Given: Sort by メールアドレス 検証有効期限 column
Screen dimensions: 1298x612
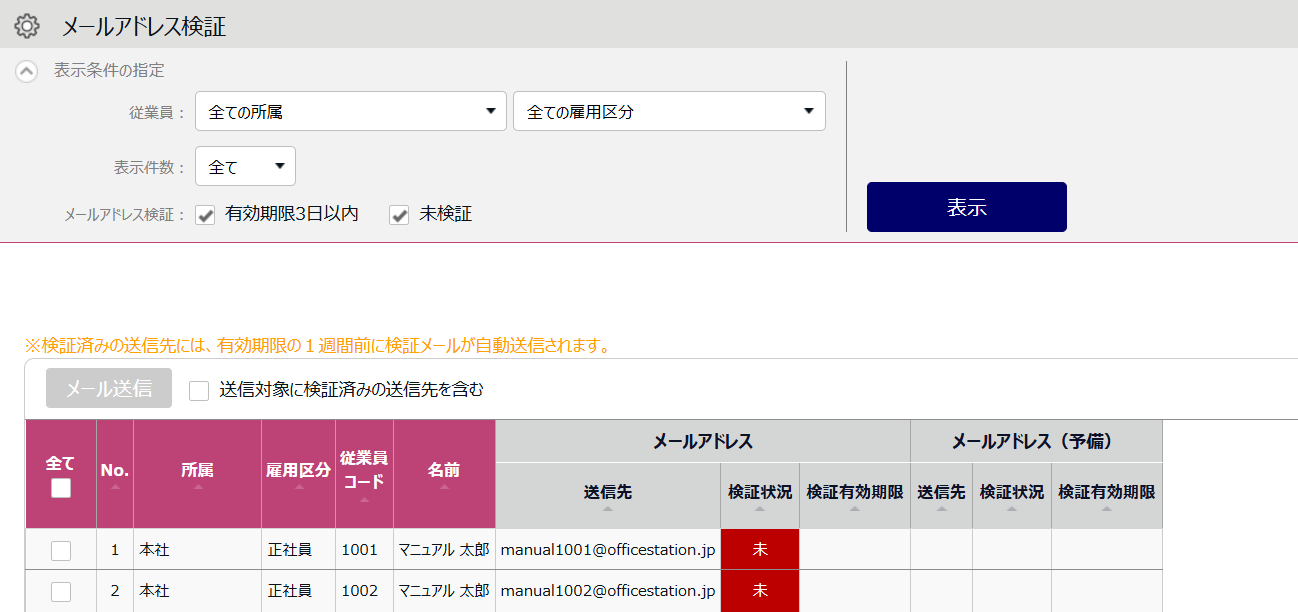Looking at the screenshot, I should pos(855,496).
